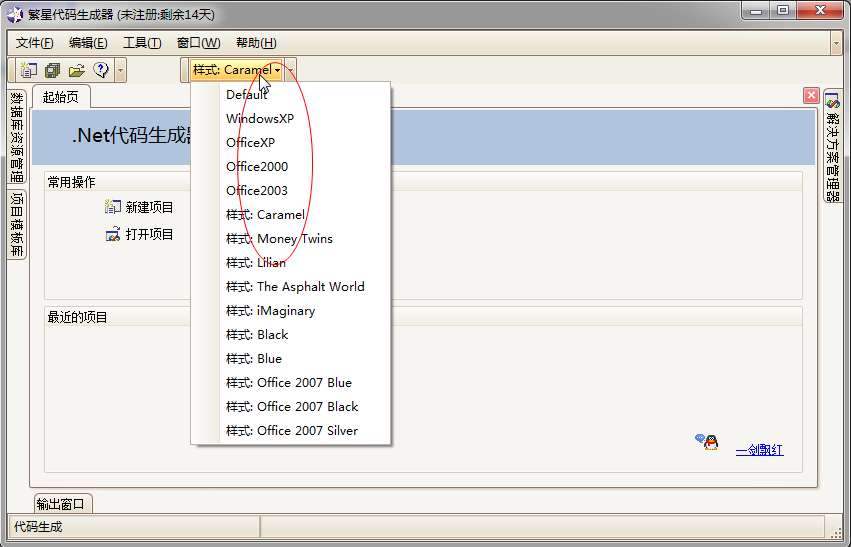
Task: Click the 一剑飘红 hyperlink
Action: (759, 450)
